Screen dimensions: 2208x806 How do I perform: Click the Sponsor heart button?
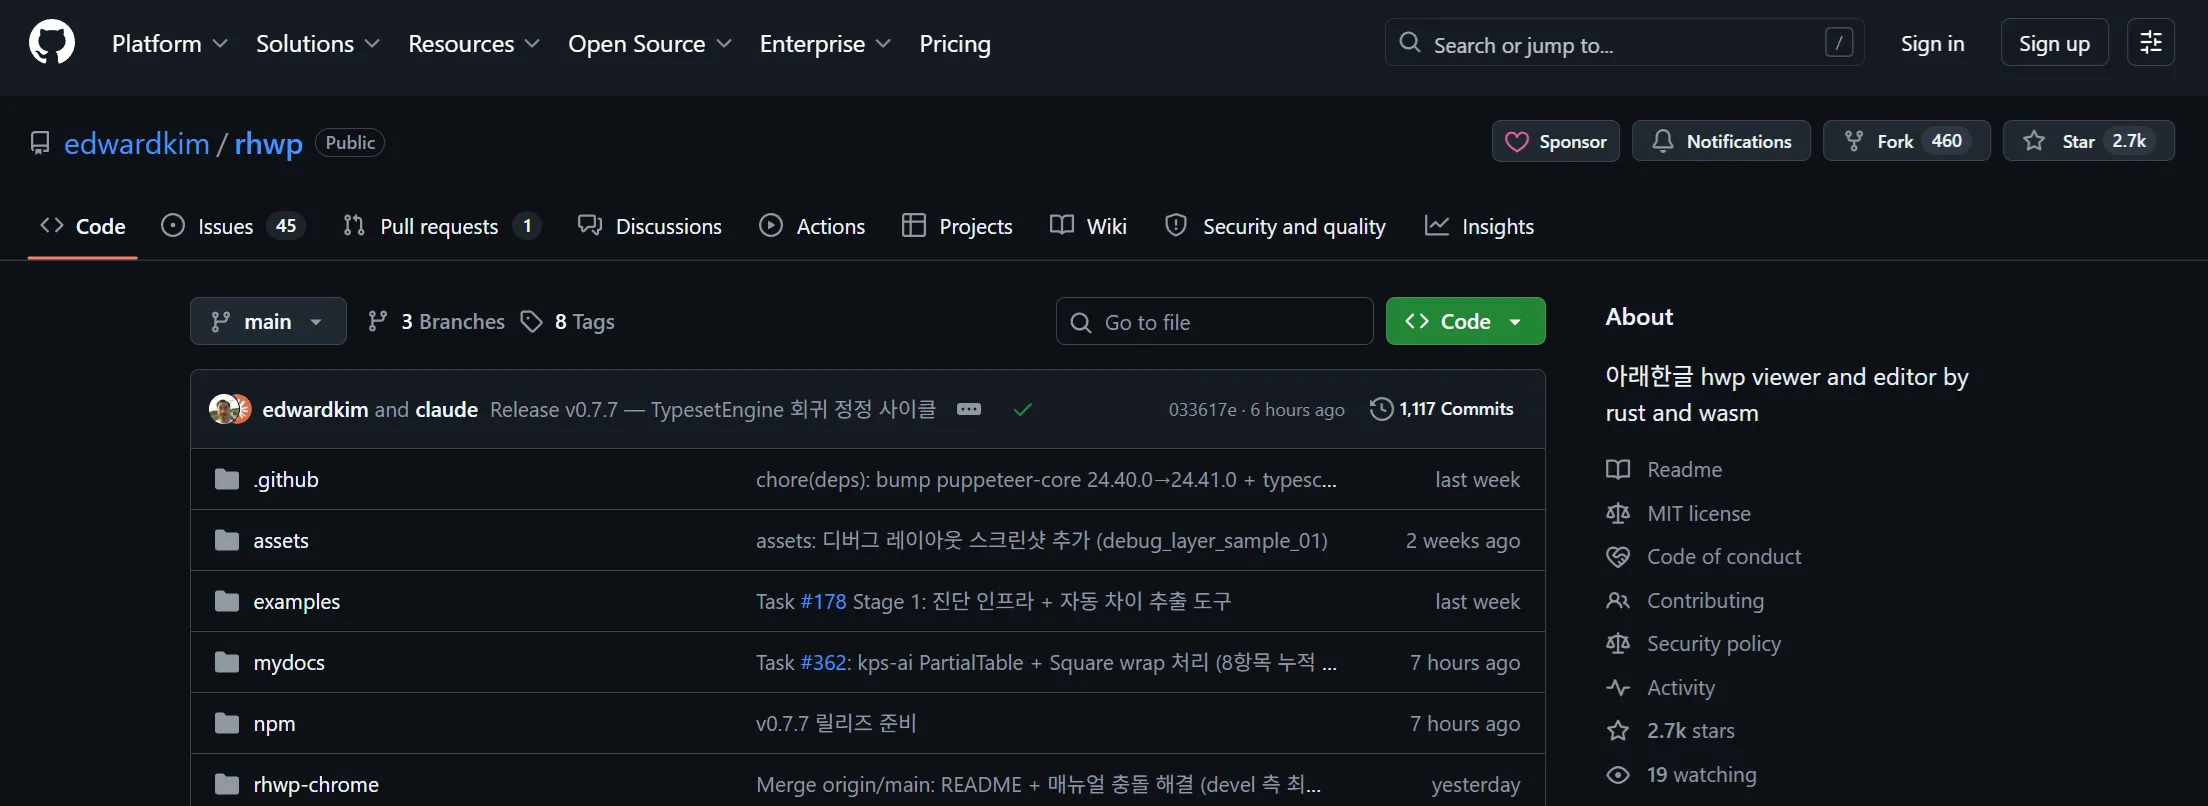(x=1556, y=141)
